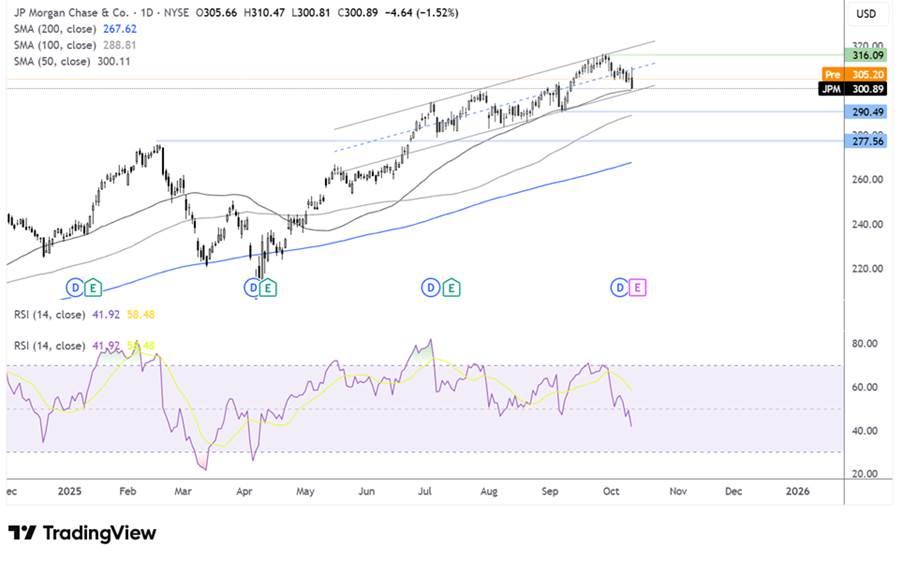
Task: Click the 260.00 price axis label
Action: pos(867,180)
